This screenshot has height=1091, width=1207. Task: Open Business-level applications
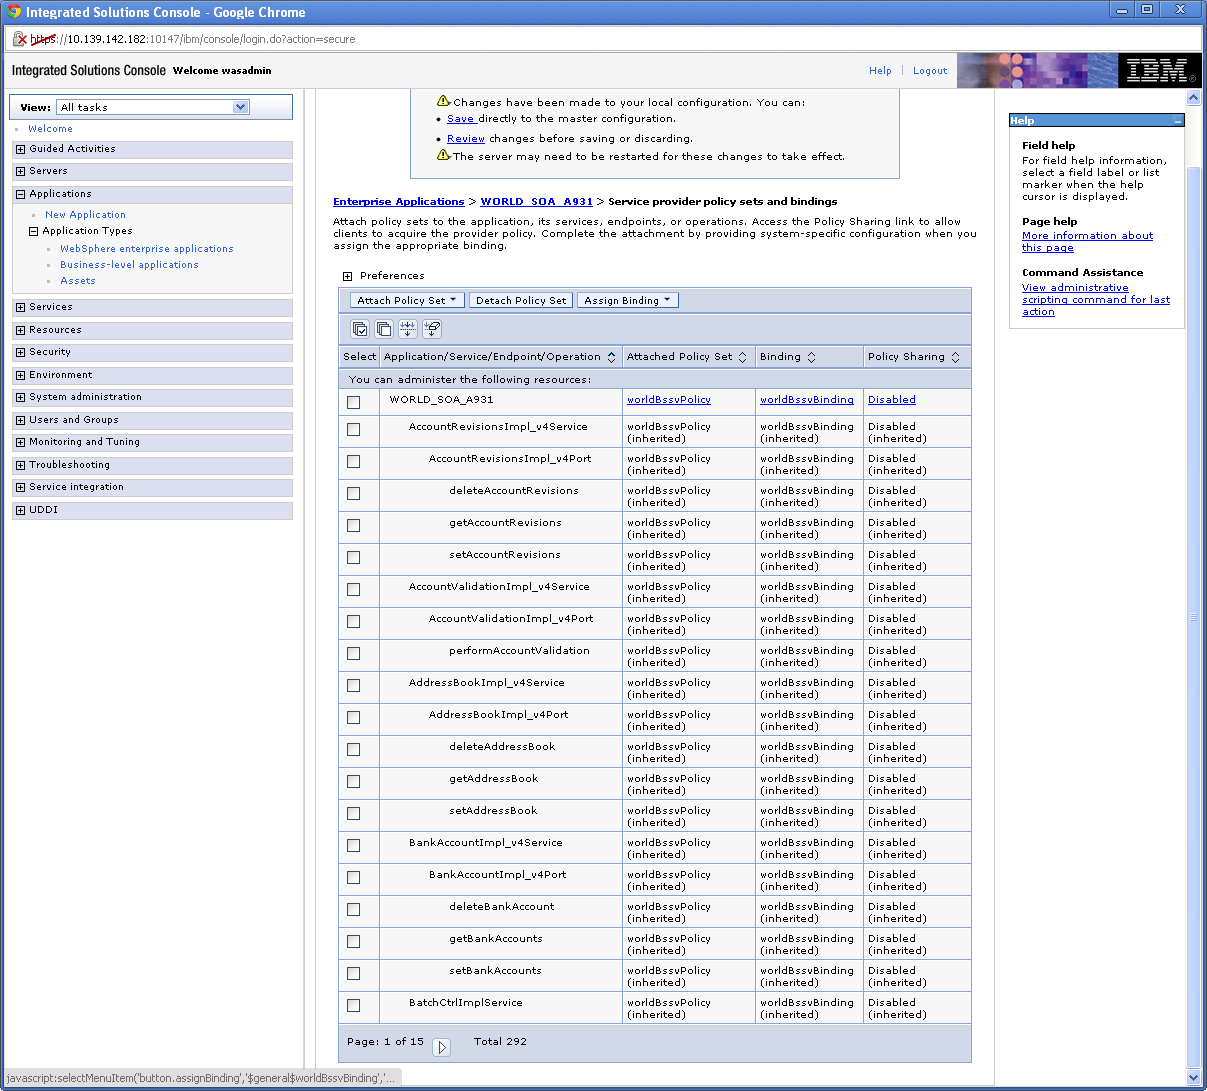coord(129,265)
